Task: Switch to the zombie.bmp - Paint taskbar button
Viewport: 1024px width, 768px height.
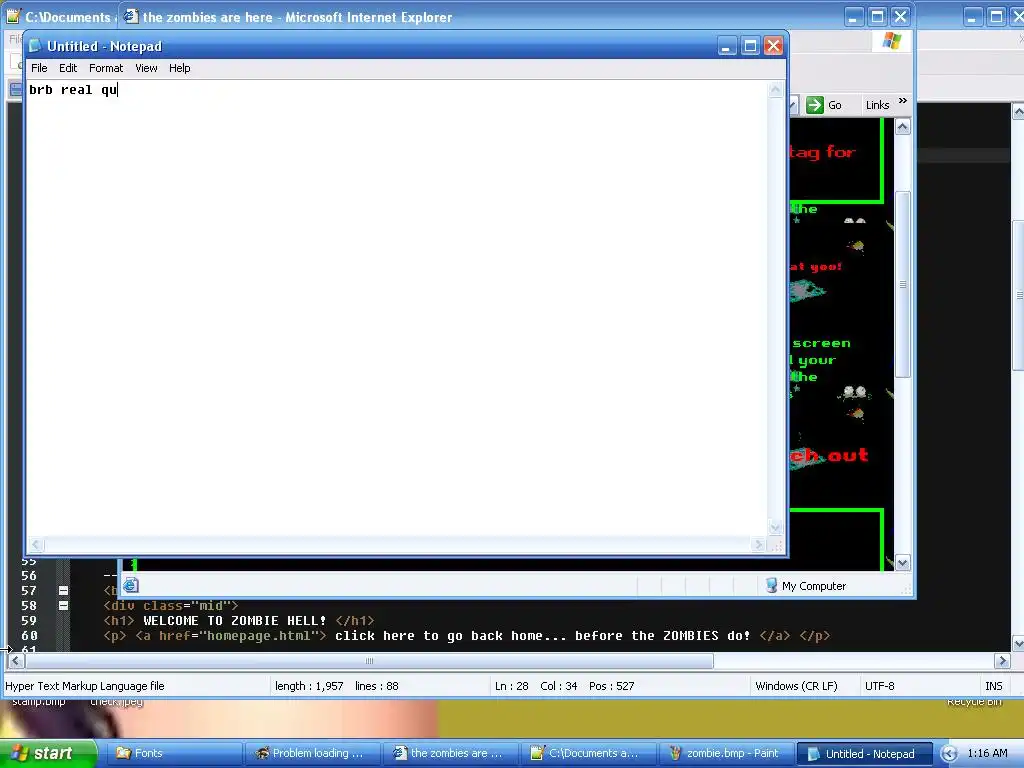Action: coord(728,753)
